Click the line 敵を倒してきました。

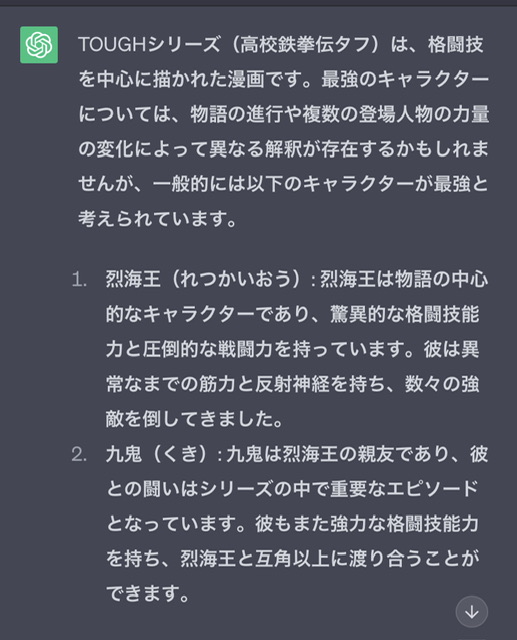[194, 419]
